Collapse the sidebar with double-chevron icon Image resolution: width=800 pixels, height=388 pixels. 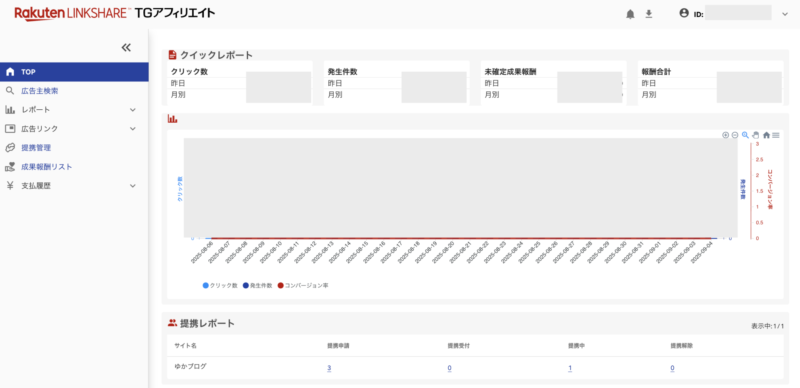[126, 47]
